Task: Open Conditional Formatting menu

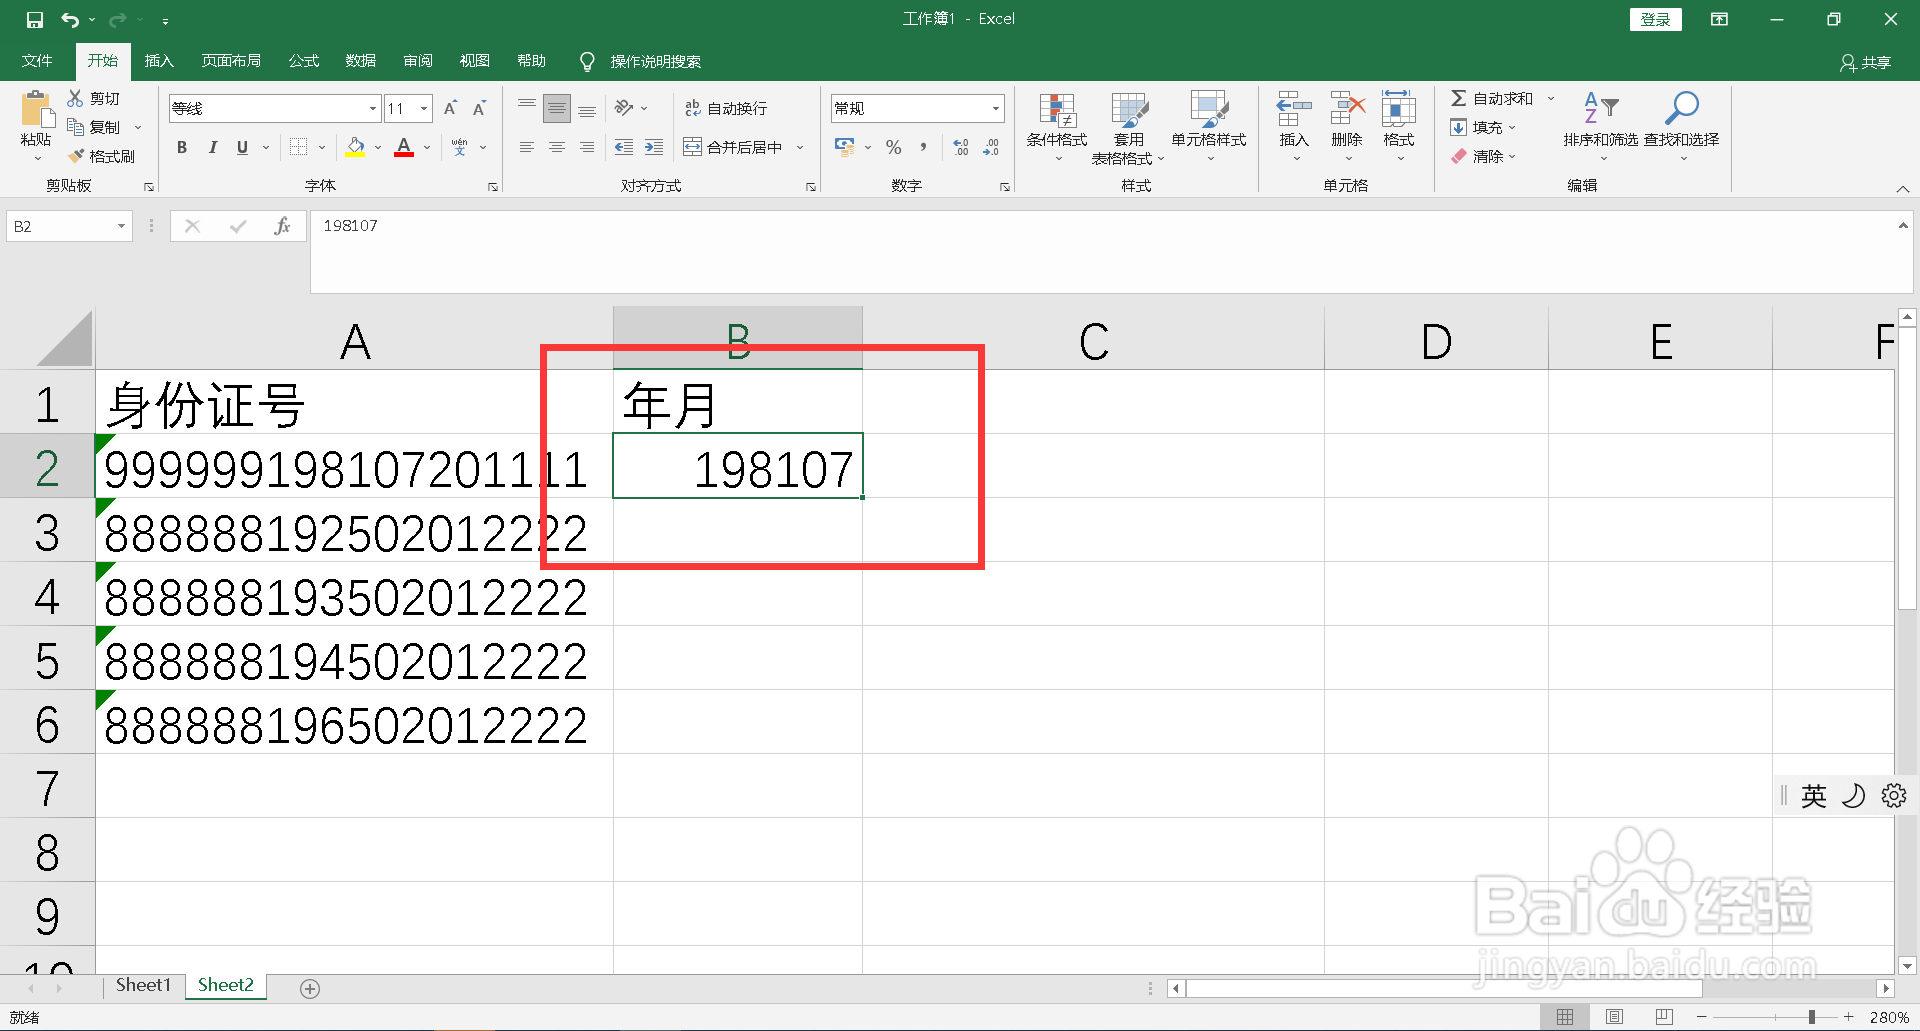Action: 1057,127
